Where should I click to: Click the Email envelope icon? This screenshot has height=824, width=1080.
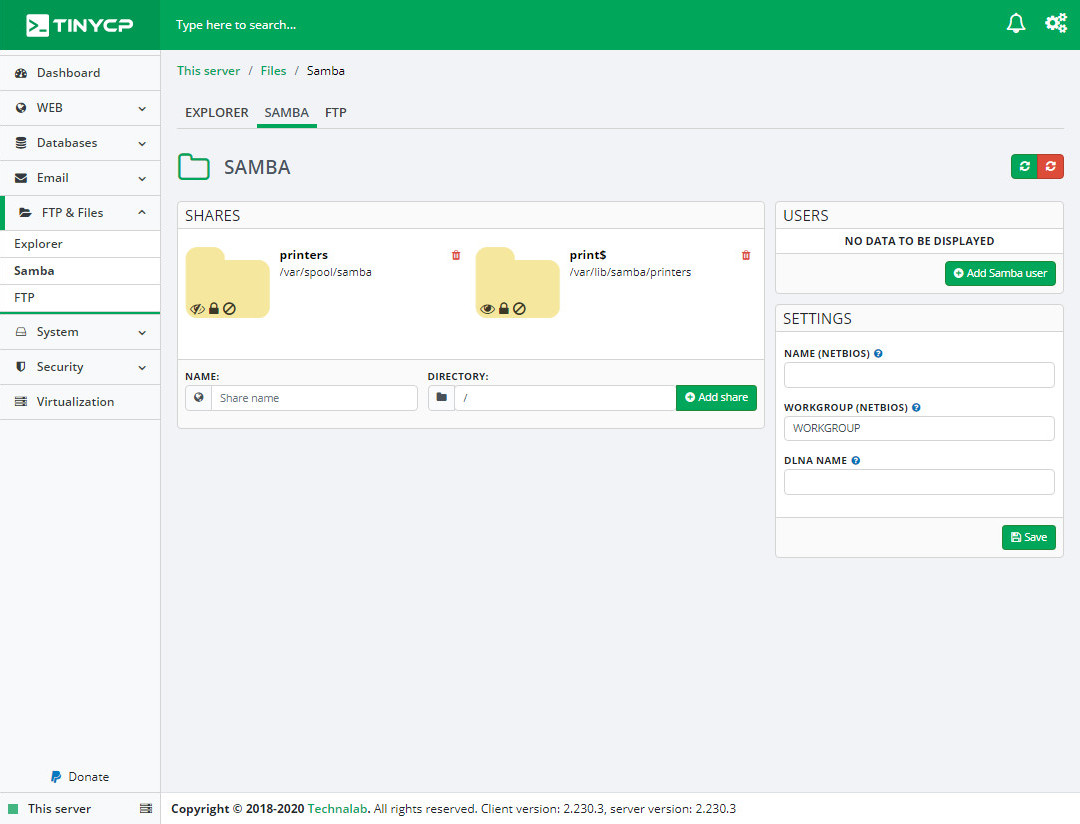click(x=21, y=178)
